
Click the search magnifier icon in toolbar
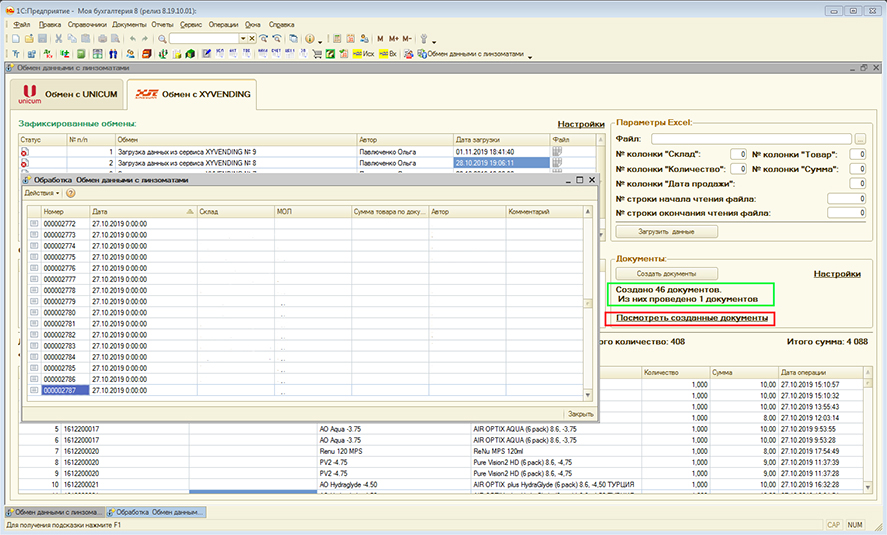point(162,38)
